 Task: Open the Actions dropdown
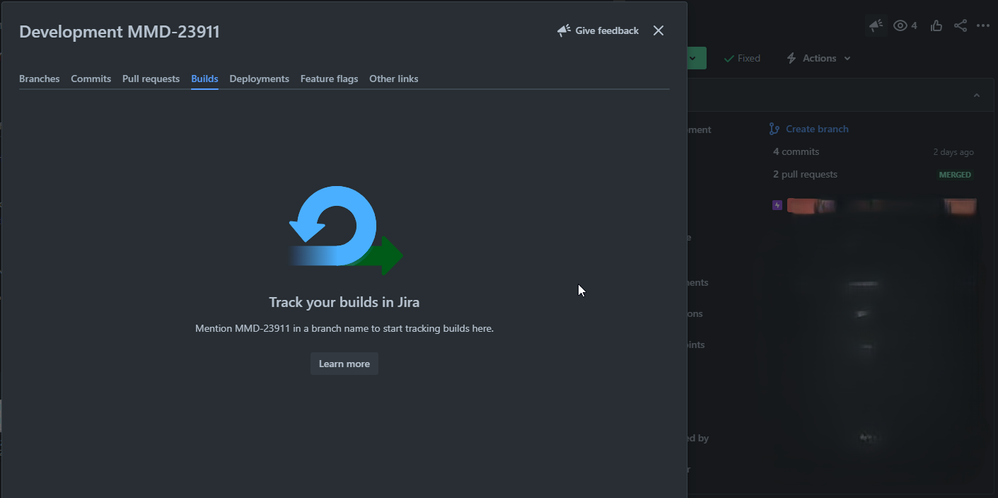[x=819, y=58]
